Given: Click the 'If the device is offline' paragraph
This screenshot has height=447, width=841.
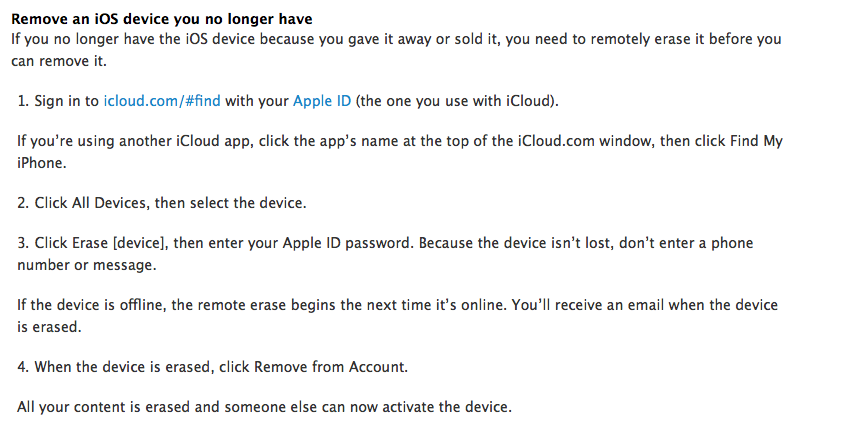Looking at the screenshot, I should [x=397, y=316].
